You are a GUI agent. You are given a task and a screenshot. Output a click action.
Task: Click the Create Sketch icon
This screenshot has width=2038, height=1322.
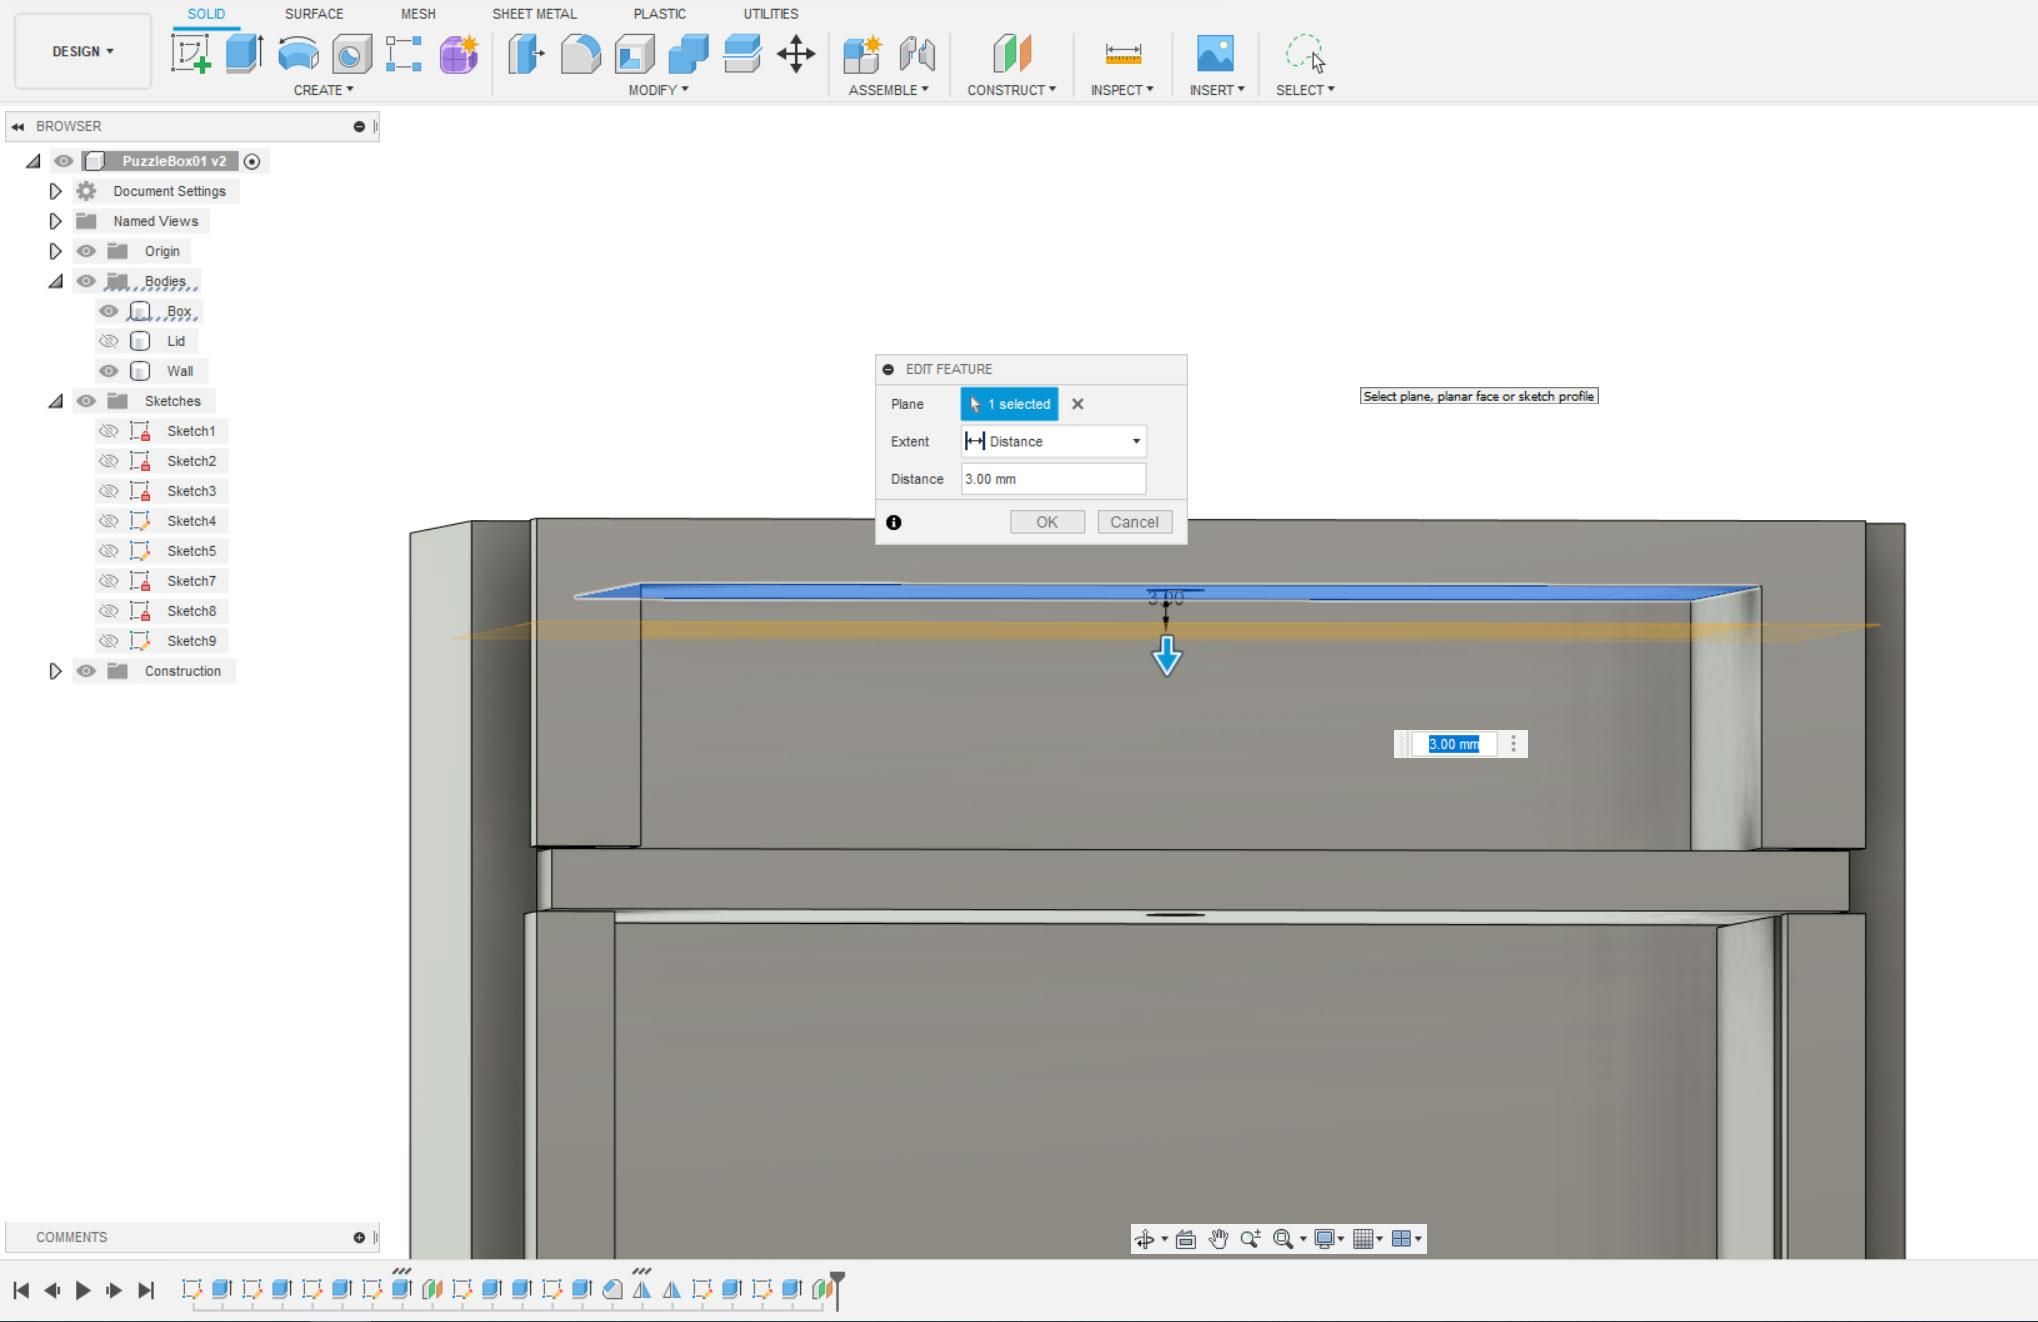coord(190,53)
